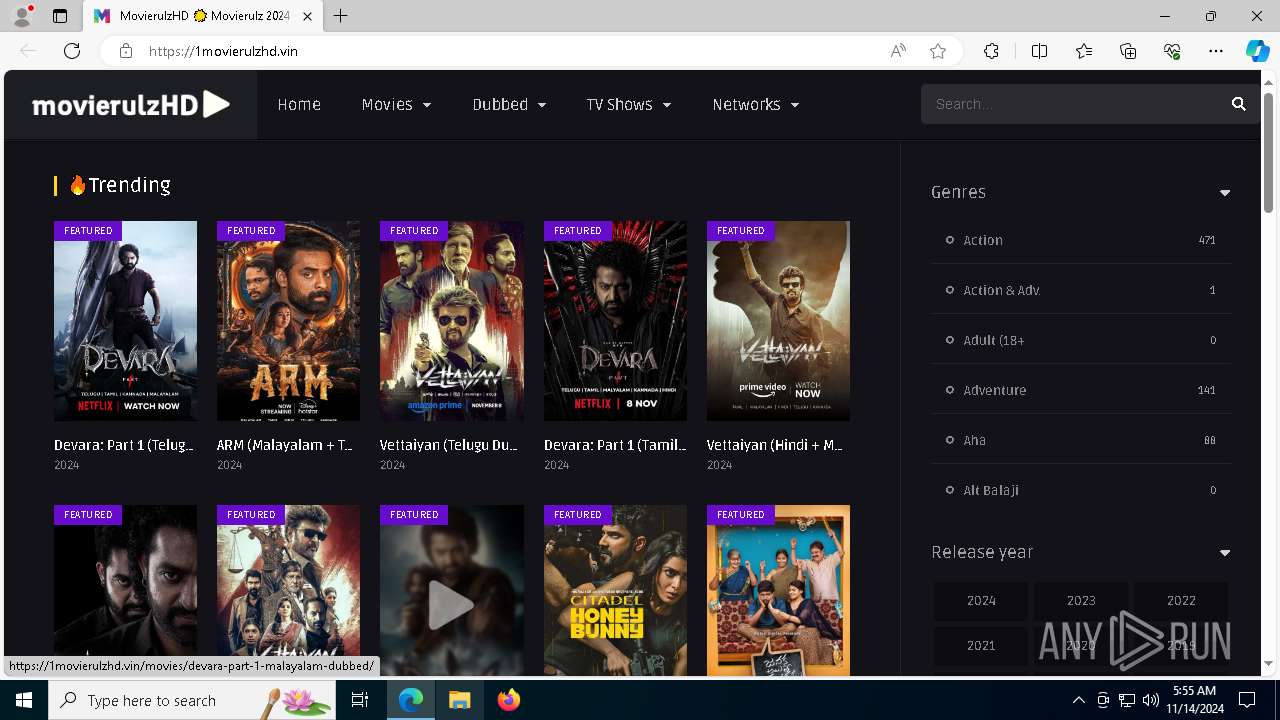Click the site search input field
Image resolution: width=1280 pixels, height=720 pixels.
tap(1075, 104)
